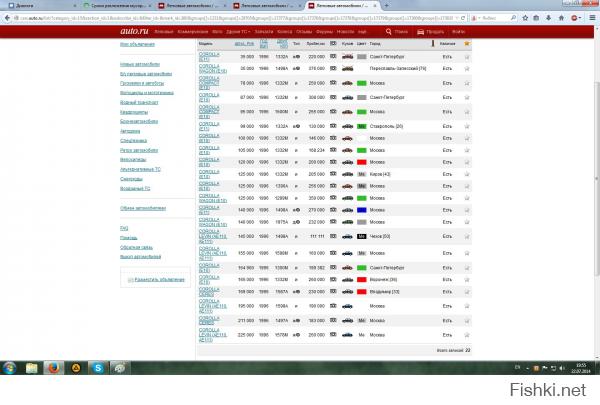Open Обмен автомобилями sidebar link
This screenshot has width=600, height=405.
(x=143, y=208)
